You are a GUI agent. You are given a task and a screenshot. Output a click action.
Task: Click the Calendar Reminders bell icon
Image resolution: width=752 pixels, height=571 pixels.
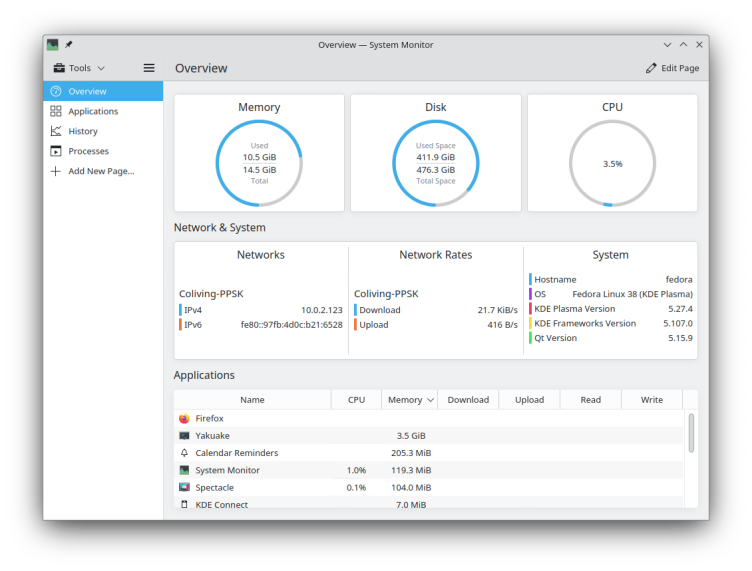tap(184, 453)
